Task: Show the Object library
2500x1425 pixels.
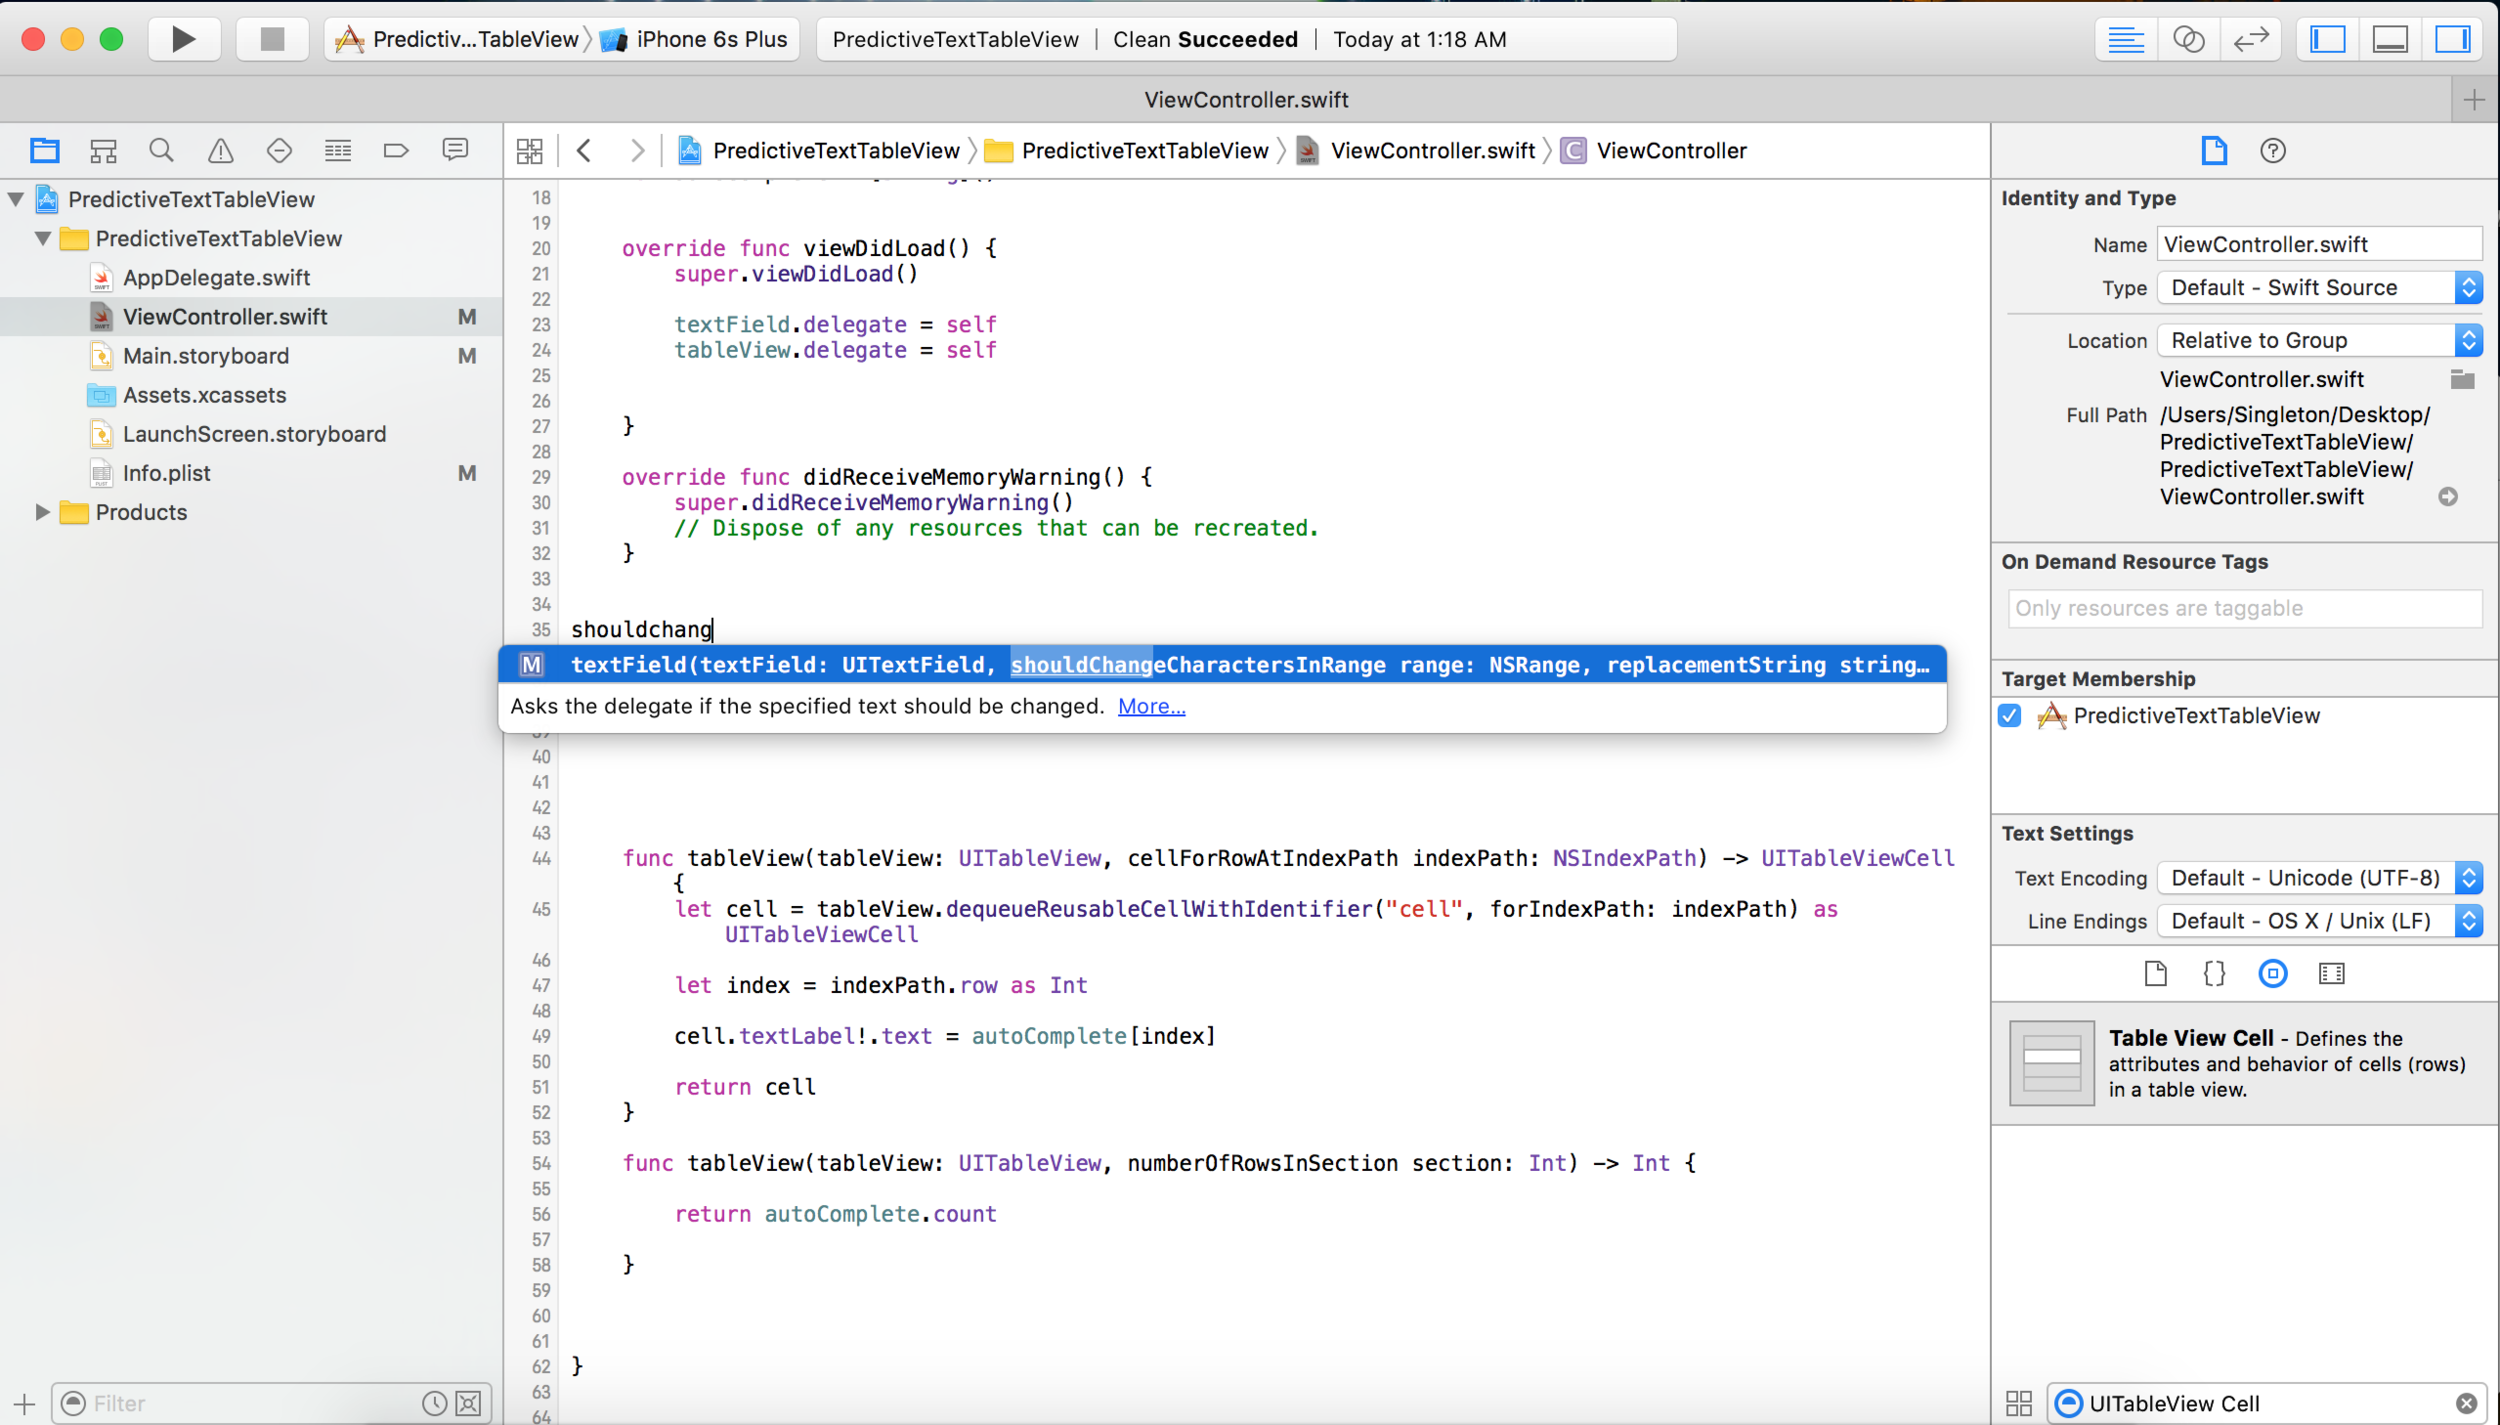Action: 2272,973
